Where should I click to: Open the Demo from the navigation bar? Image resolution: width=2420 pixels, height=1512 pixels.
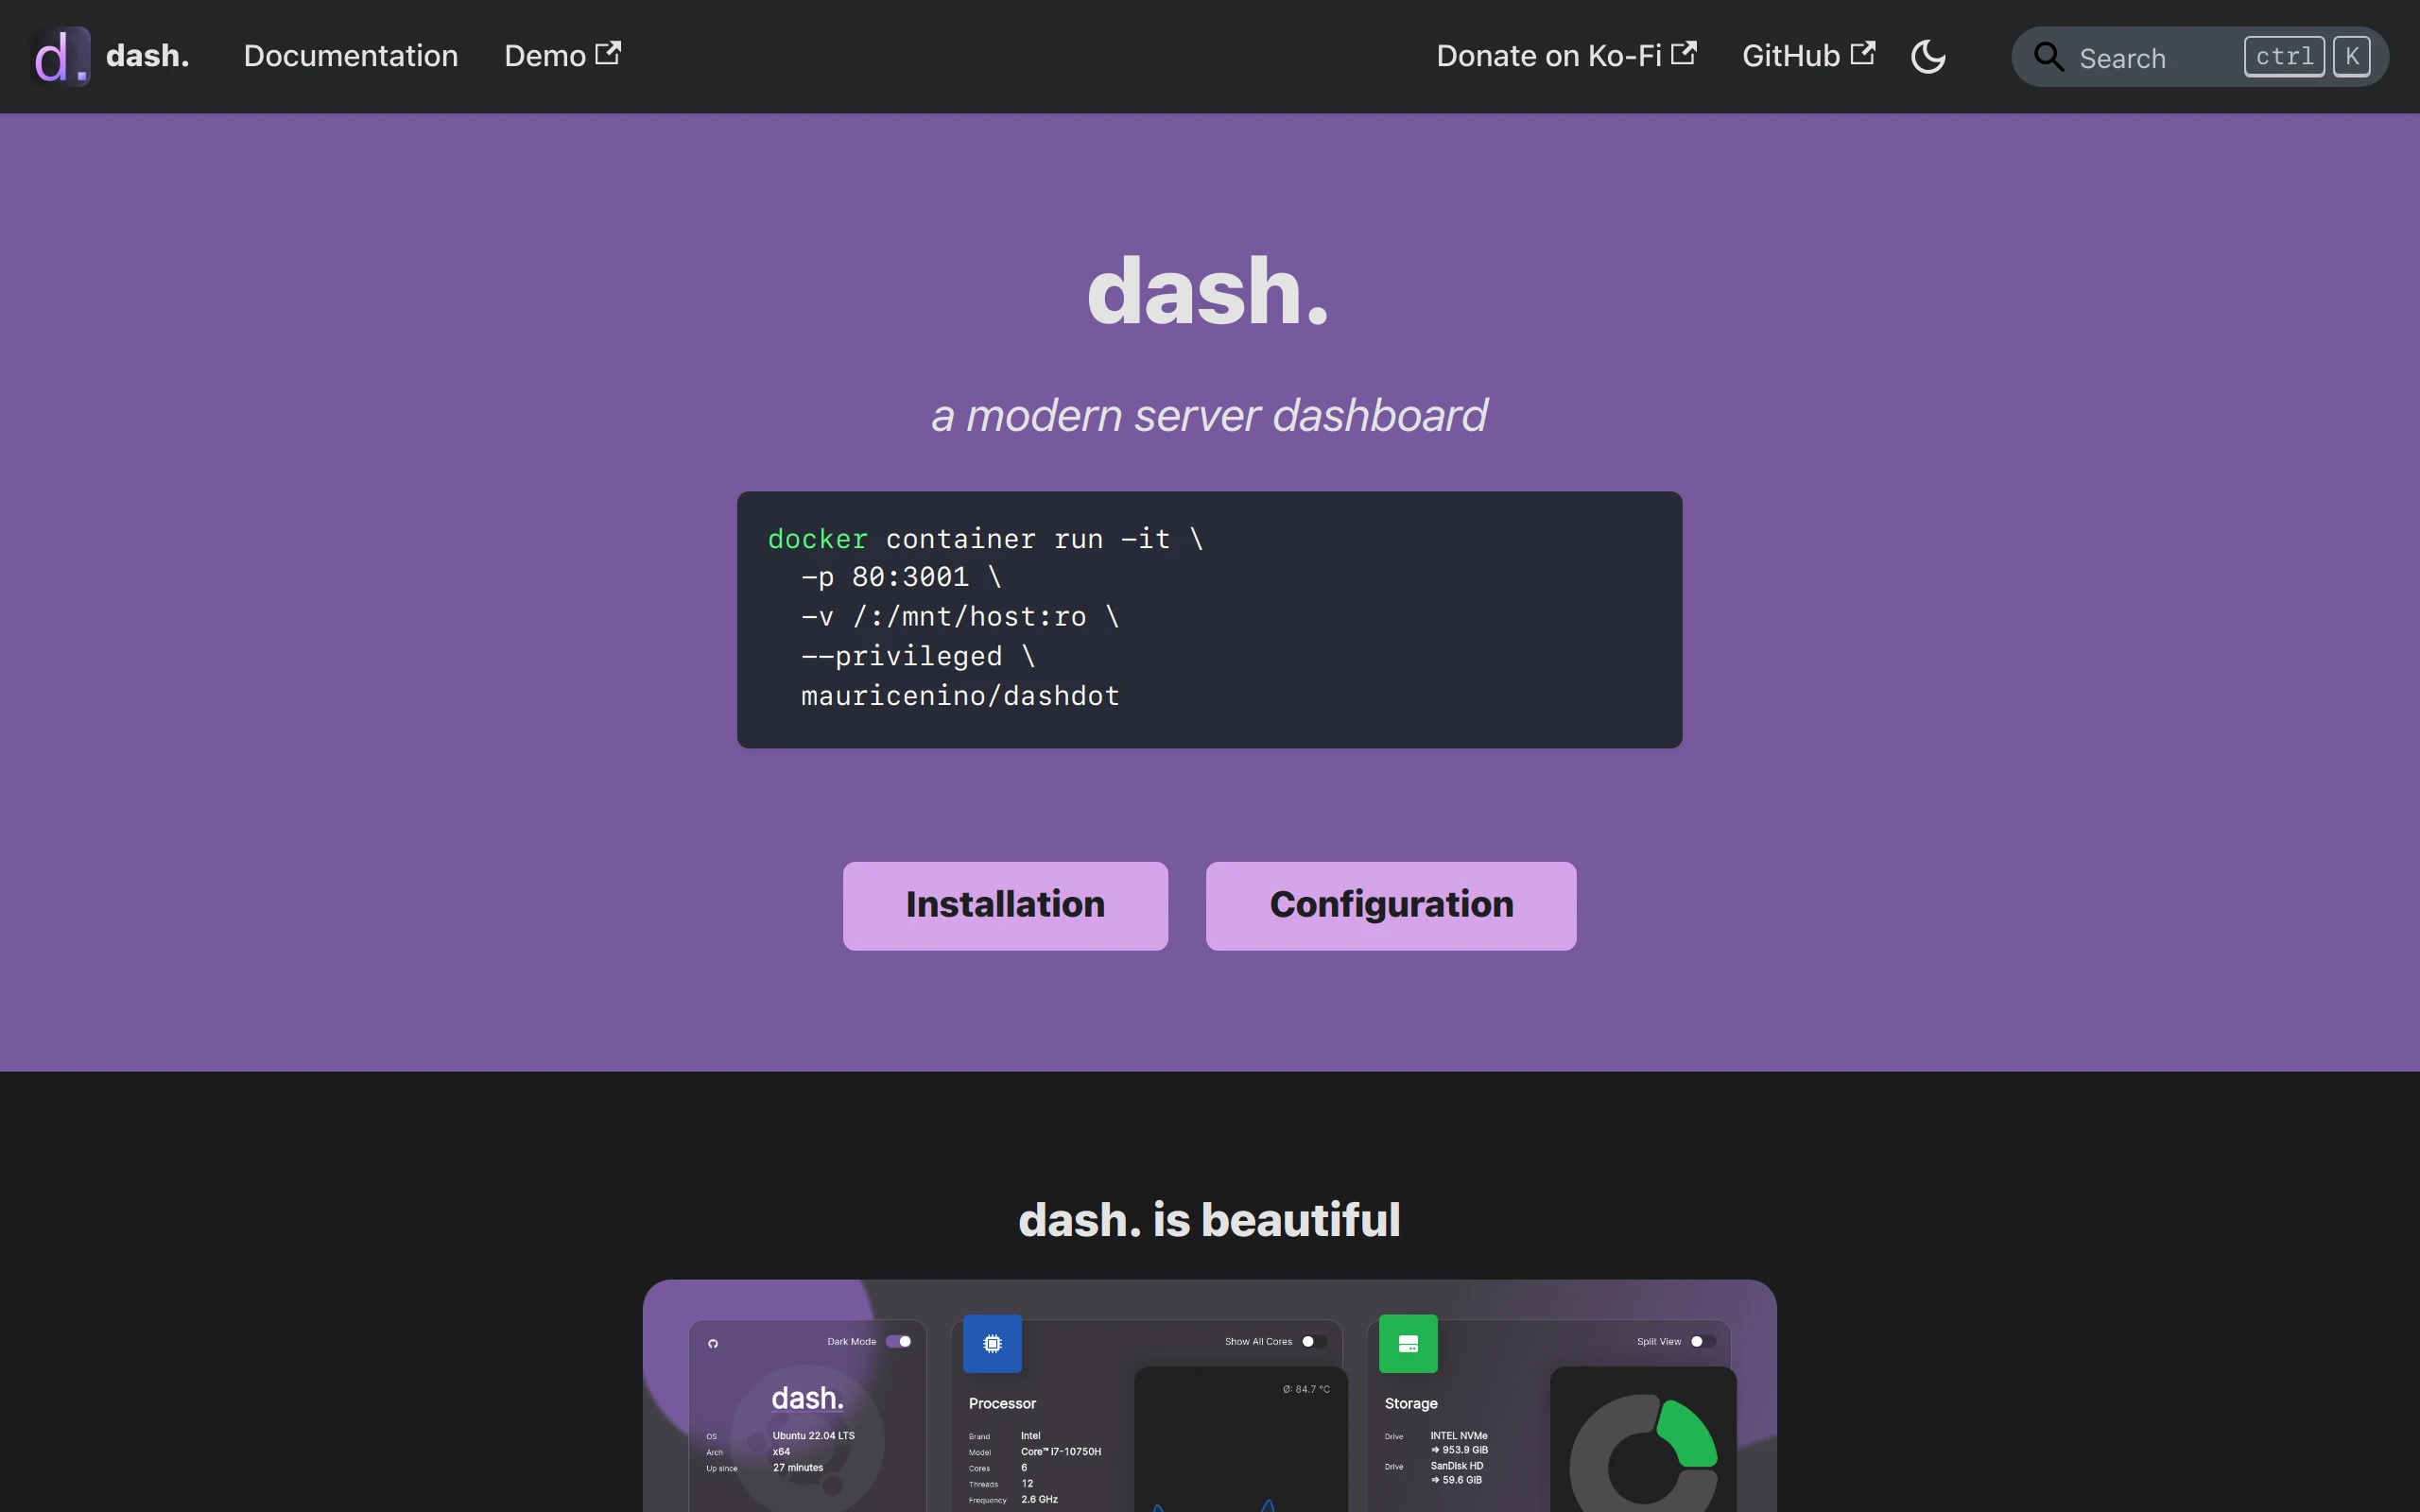(545, 56)
